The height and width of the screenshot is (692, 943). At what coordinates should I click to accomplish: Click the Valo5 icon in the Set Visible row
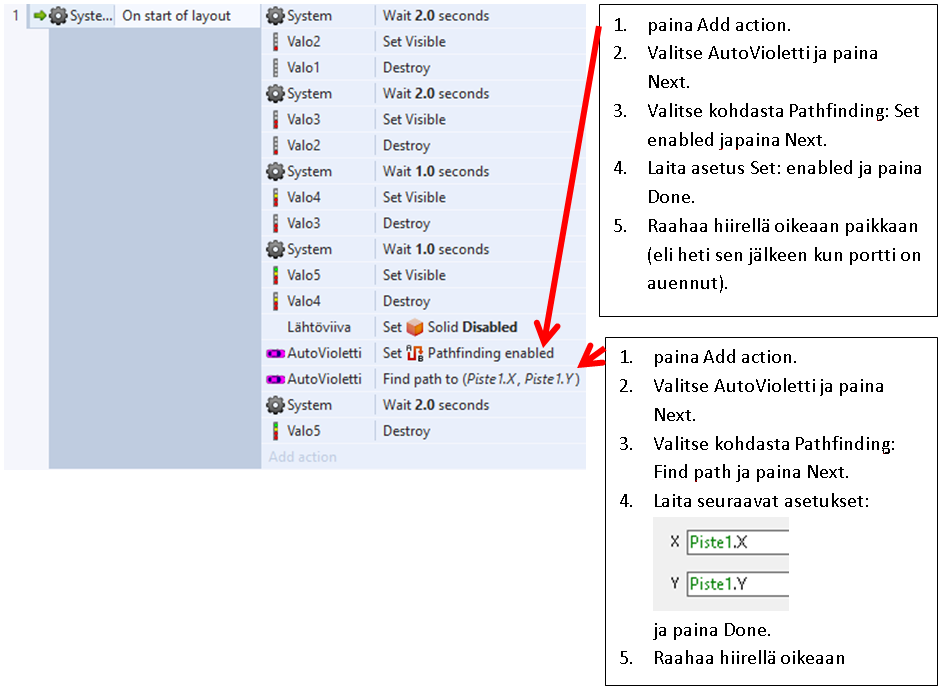pyautogui.click(x=275, y=276)
